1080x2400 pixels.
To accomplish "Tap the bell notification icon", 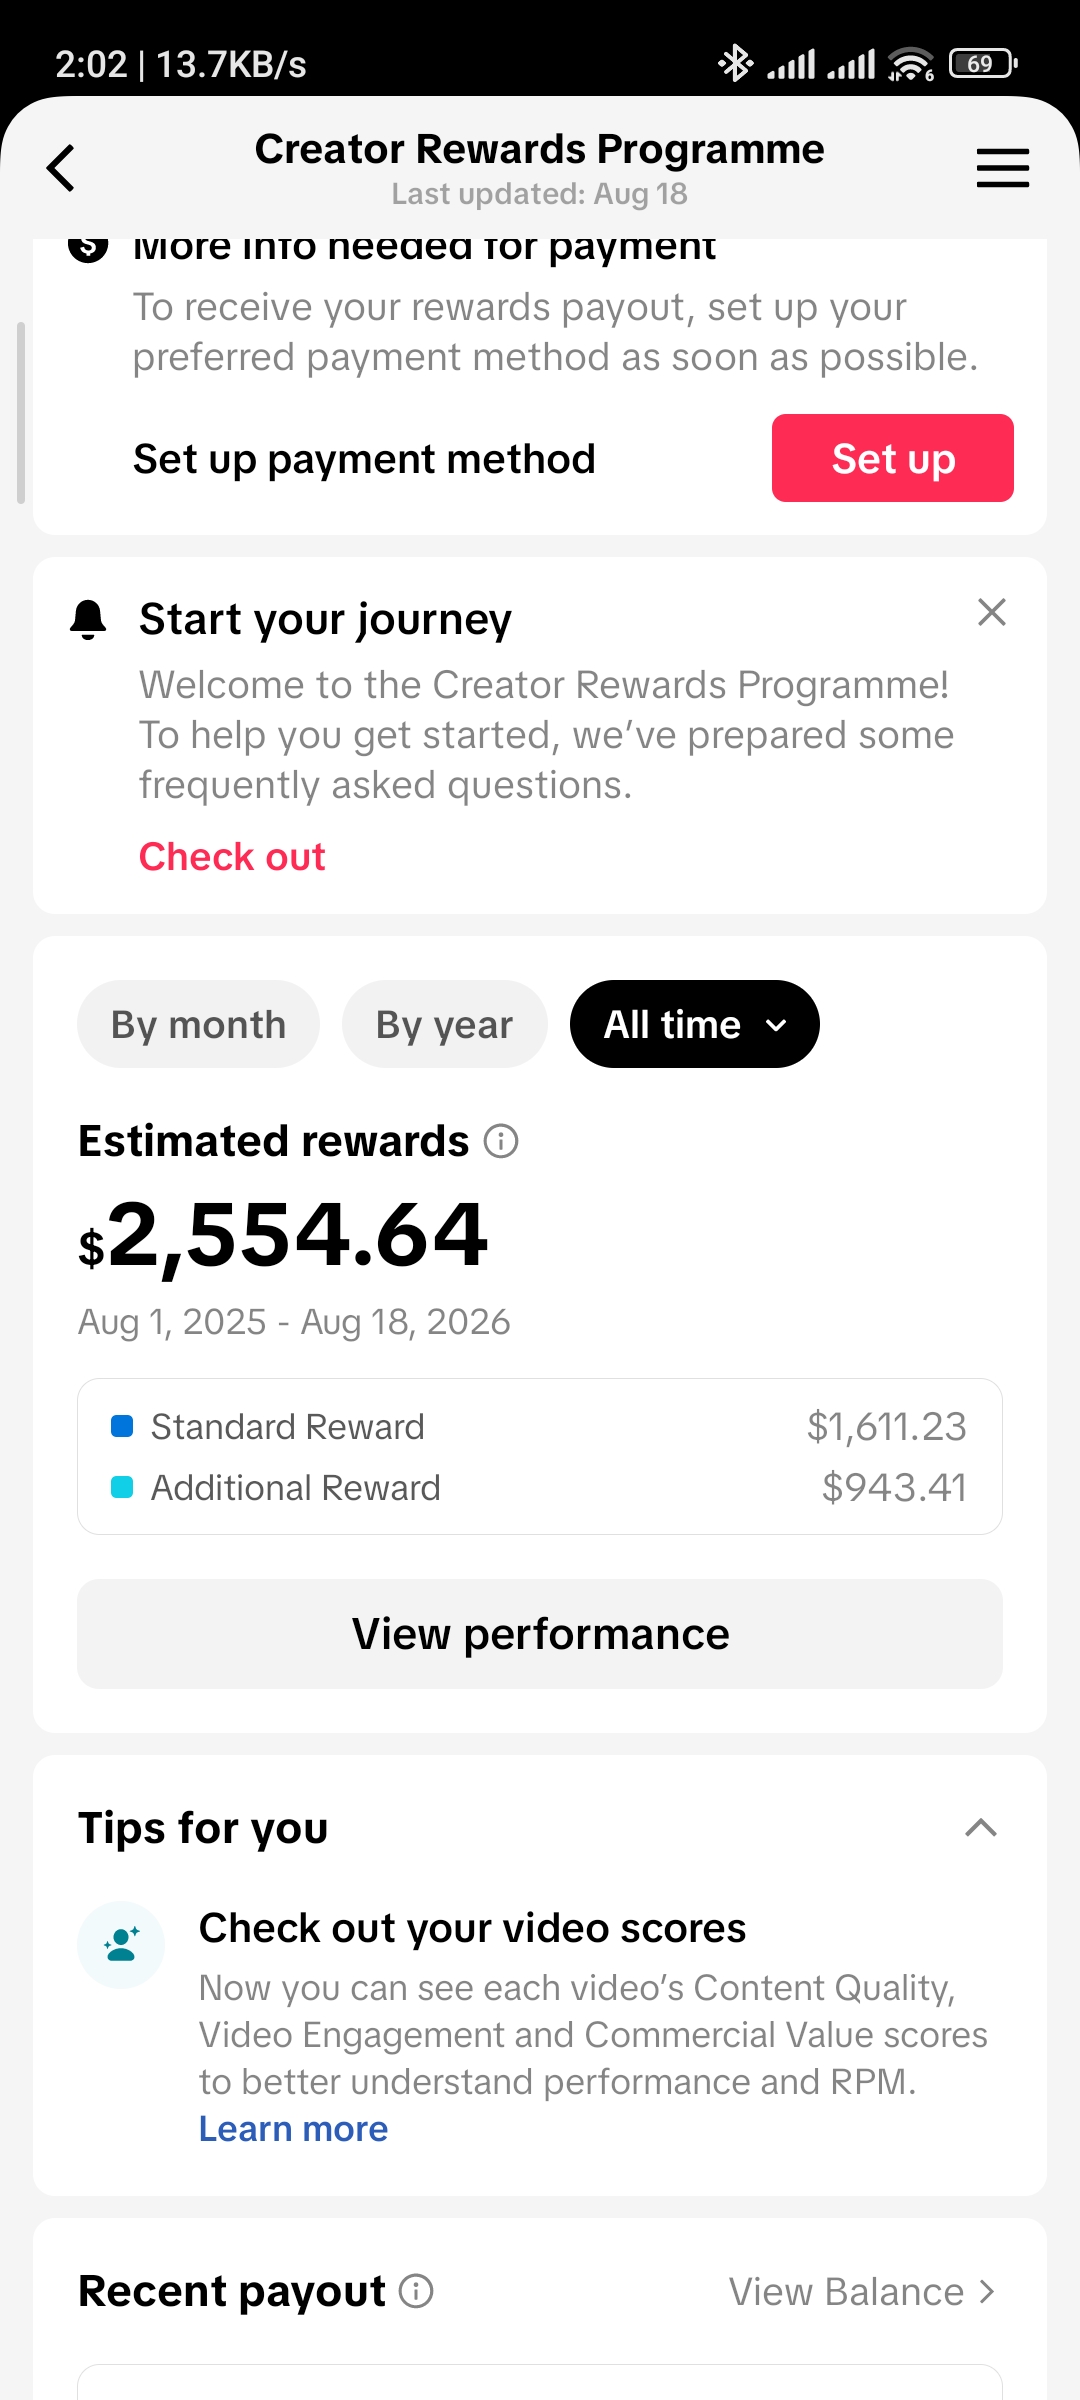I will tap(88, 620).
